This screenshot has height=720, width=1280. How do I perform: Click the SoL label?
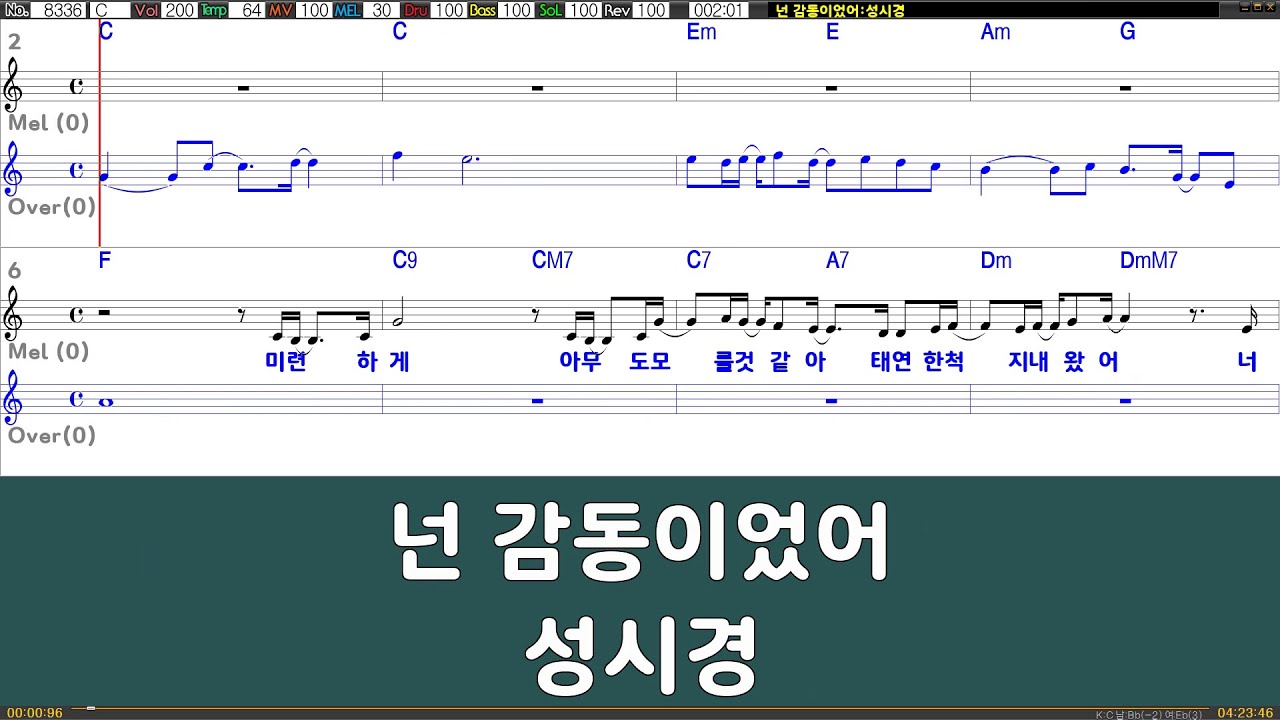(x=550, y=10)
